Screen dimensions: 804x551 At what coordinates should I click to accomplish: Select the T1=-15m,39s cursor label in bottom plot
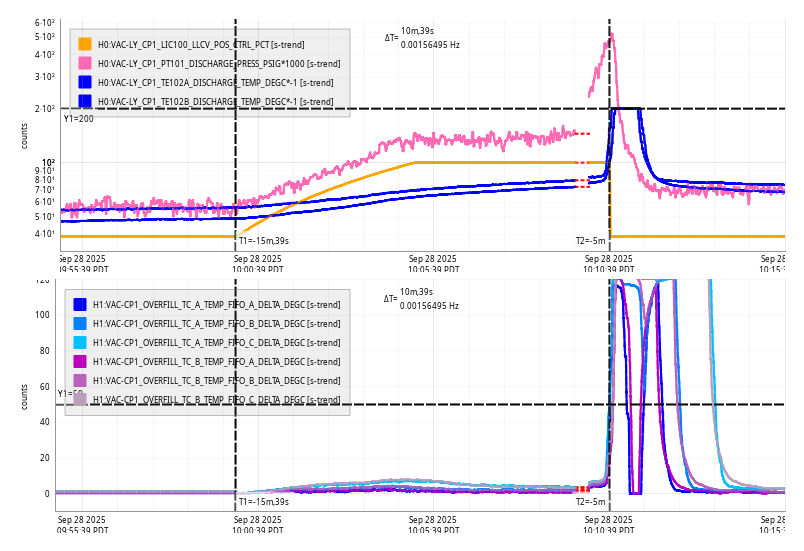coord(264,501)
